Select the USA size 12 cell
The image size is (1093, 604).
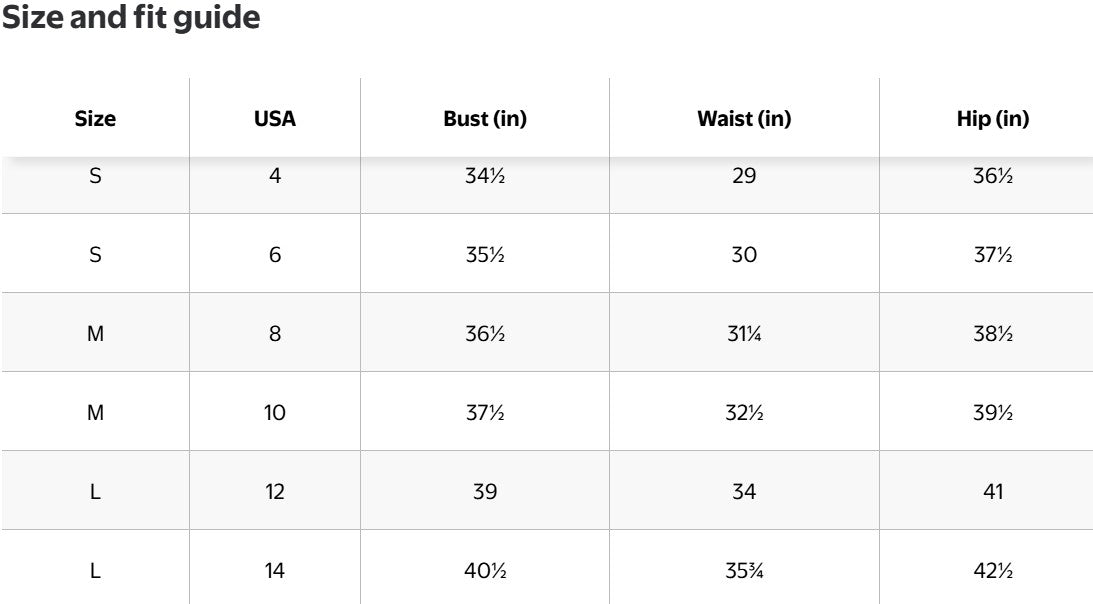[x=275, y=492]
